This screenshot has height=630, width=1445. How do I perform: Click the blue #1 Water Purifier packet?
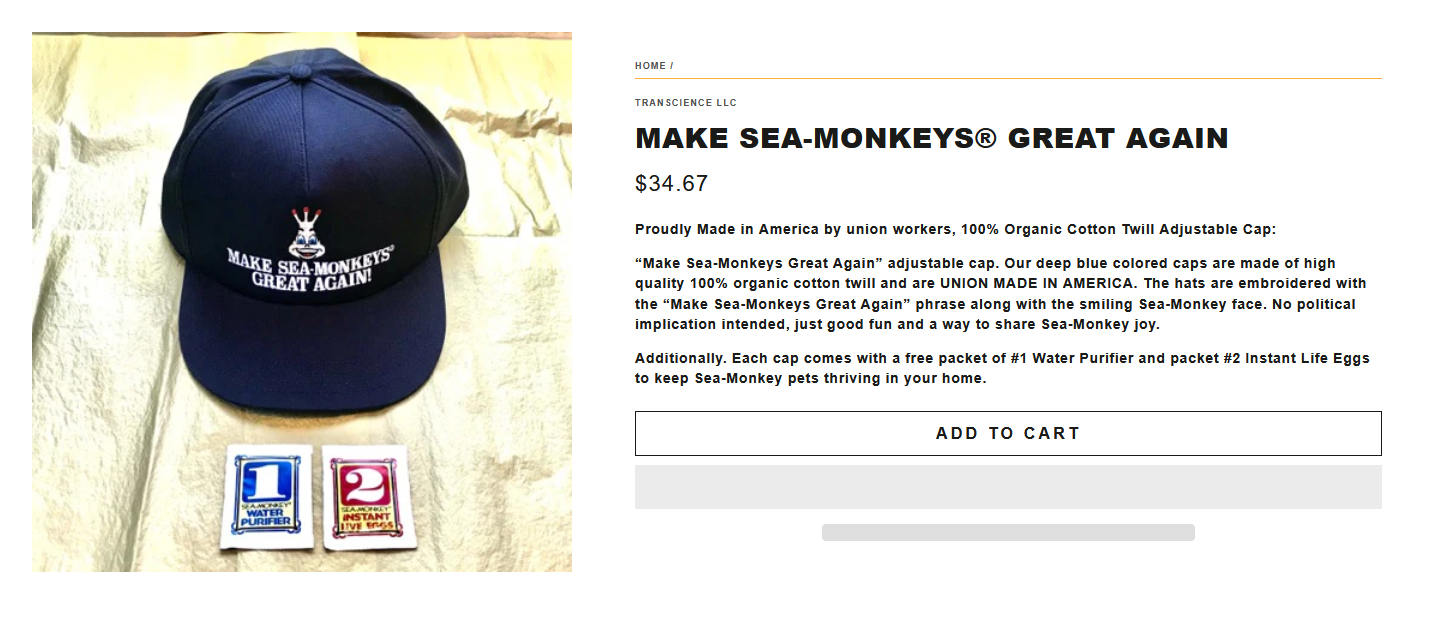tap(267, 496)
